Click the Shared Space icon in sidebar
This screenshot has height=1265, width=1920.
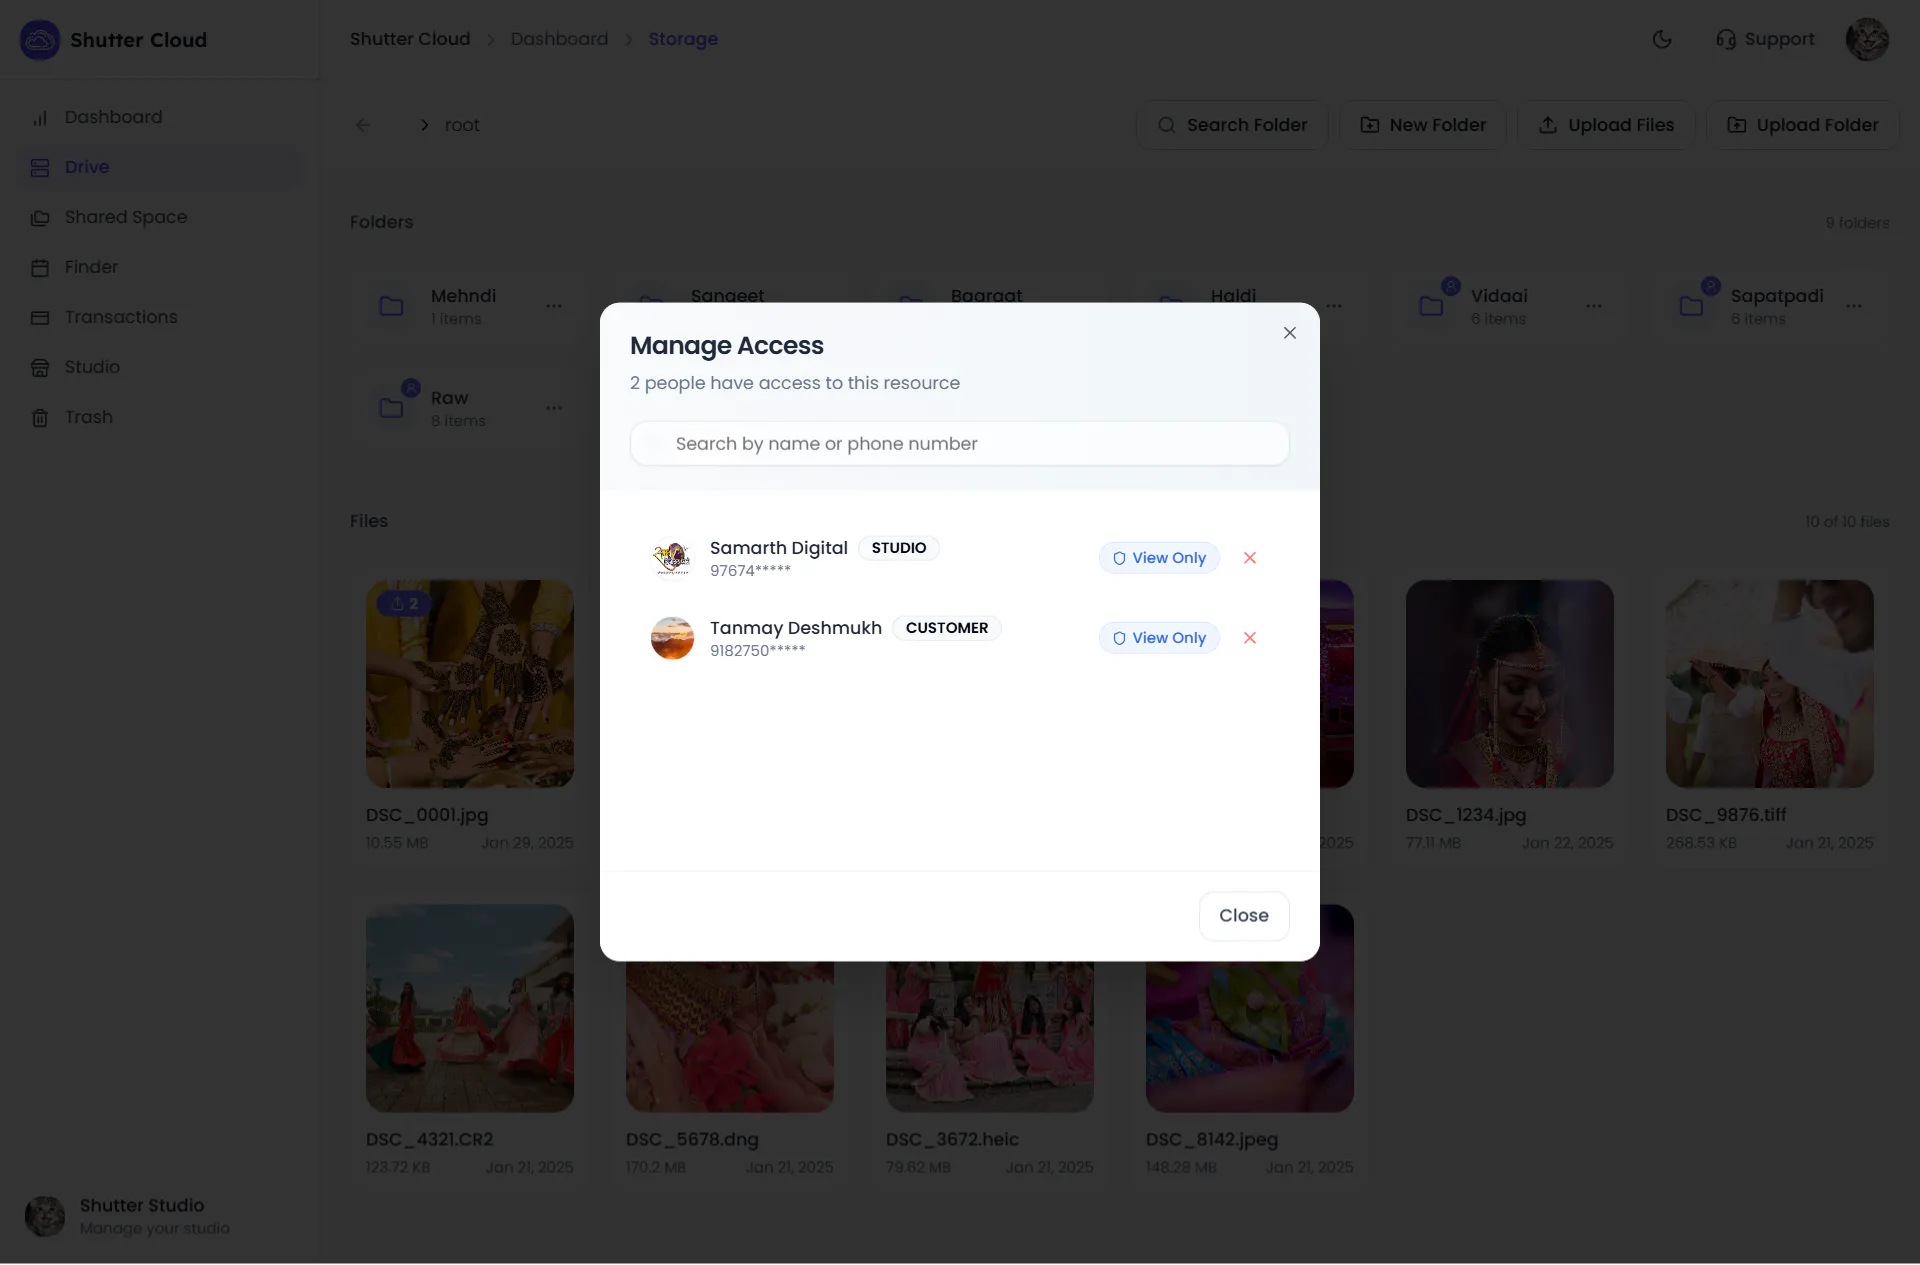point(40,218)
